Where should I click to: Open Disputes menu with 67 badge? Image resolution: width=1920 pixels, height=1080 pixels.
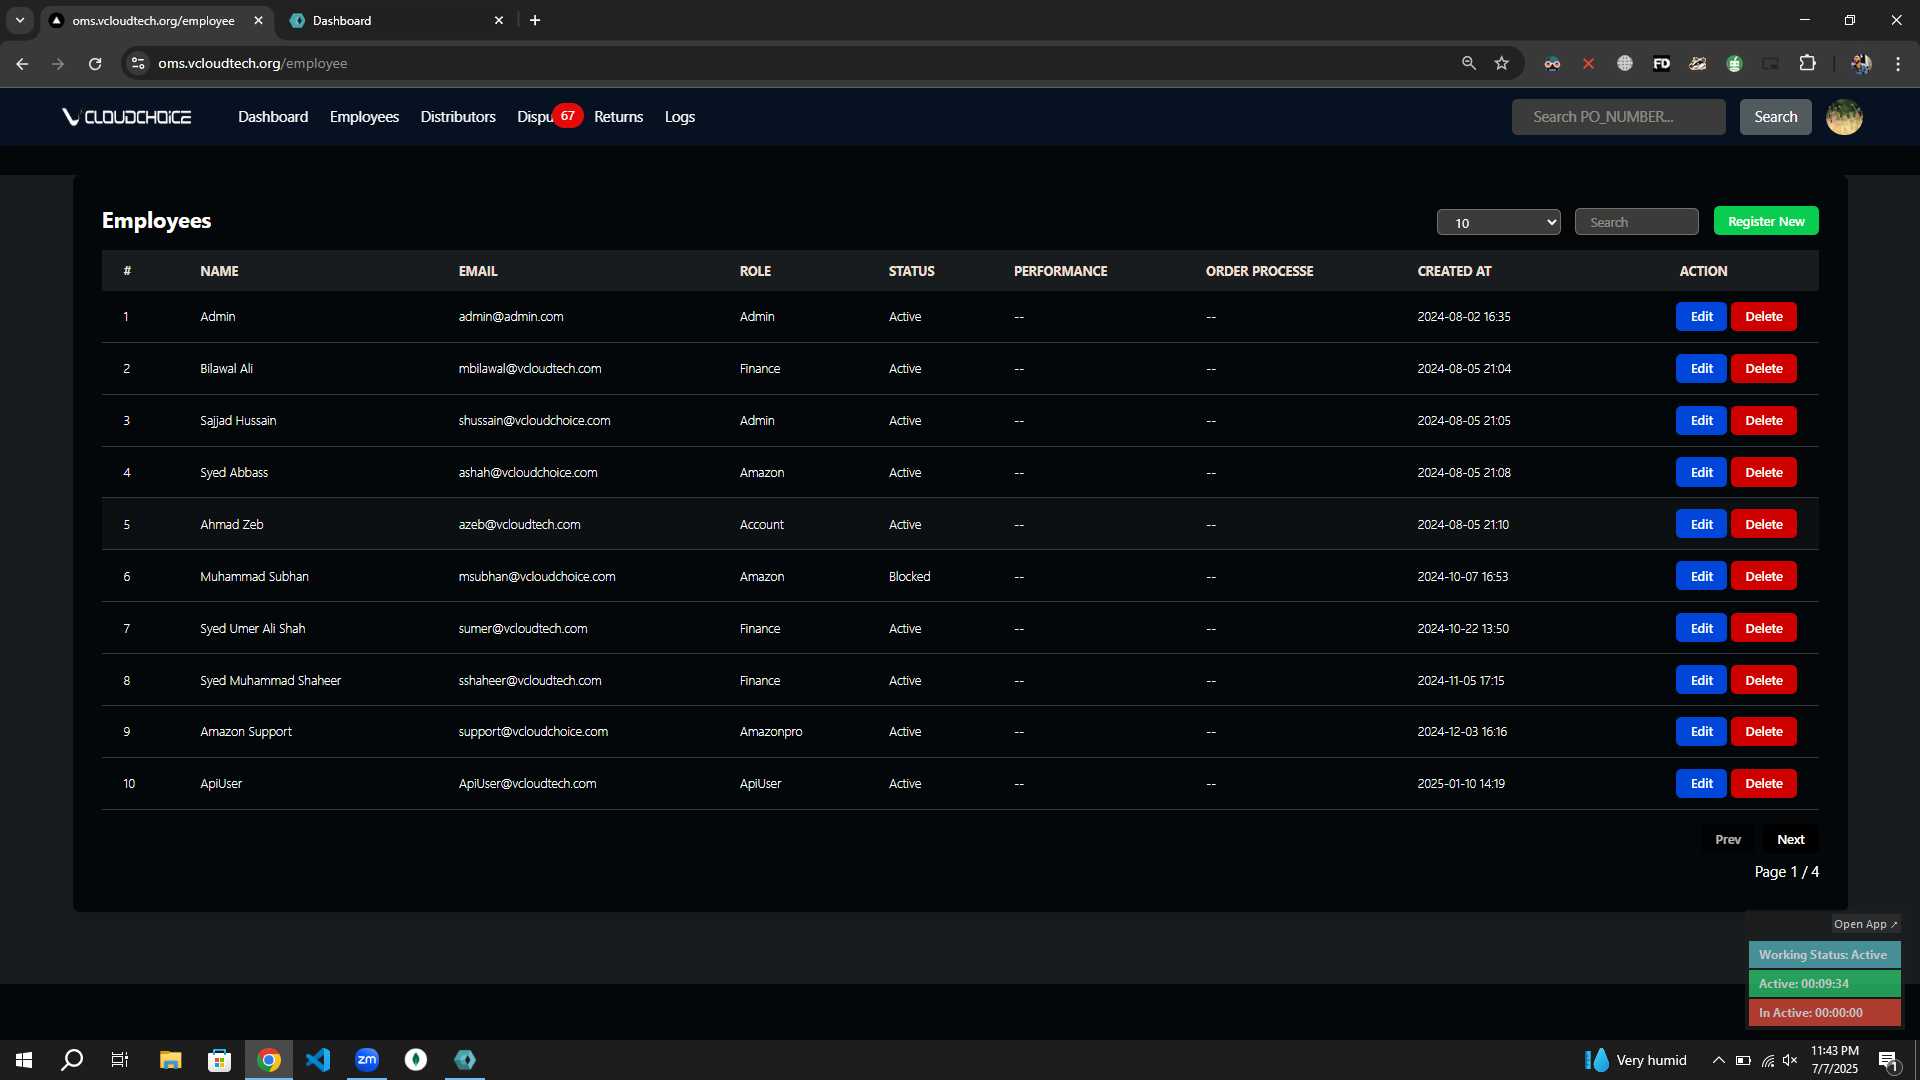[549, 117]
